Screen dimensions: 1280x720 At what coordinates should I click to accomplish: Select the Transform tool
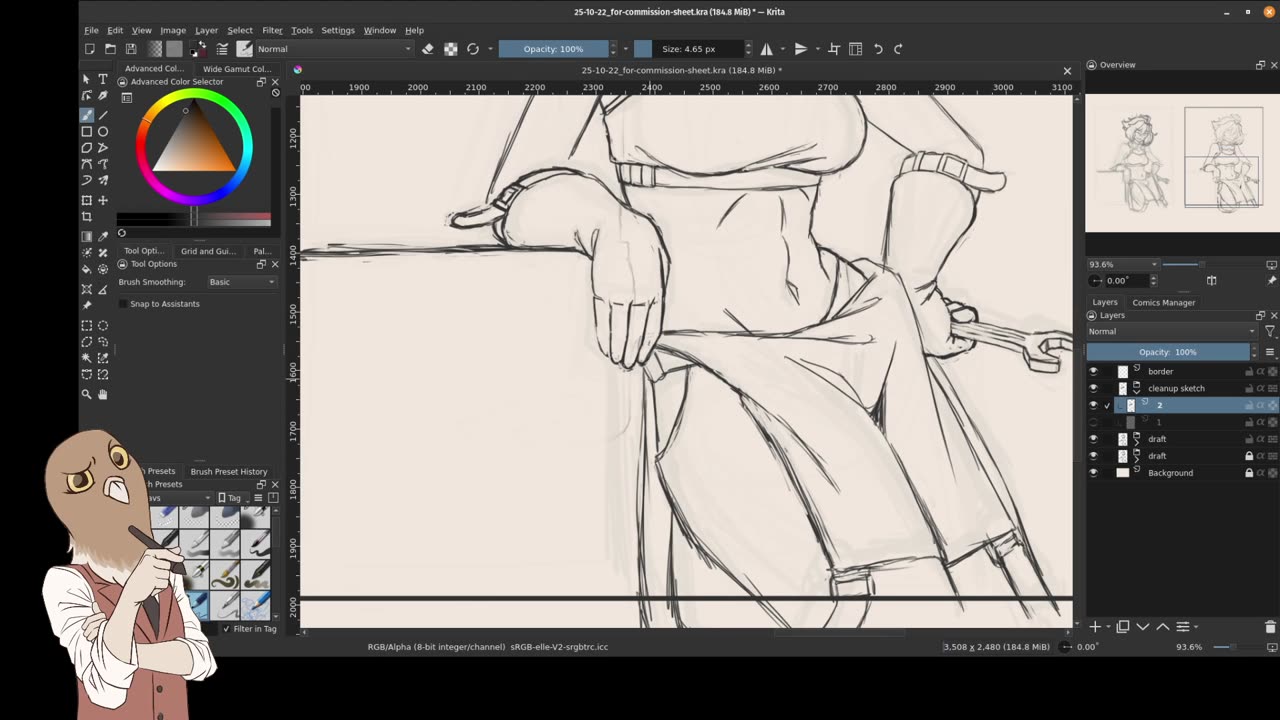coord(87,200)
